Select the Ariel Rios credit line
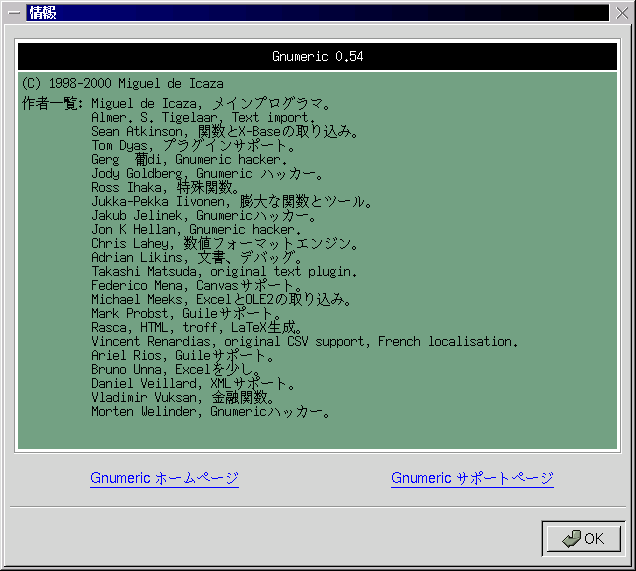This screenshot has height=571, width=636. tap(183, 355)
